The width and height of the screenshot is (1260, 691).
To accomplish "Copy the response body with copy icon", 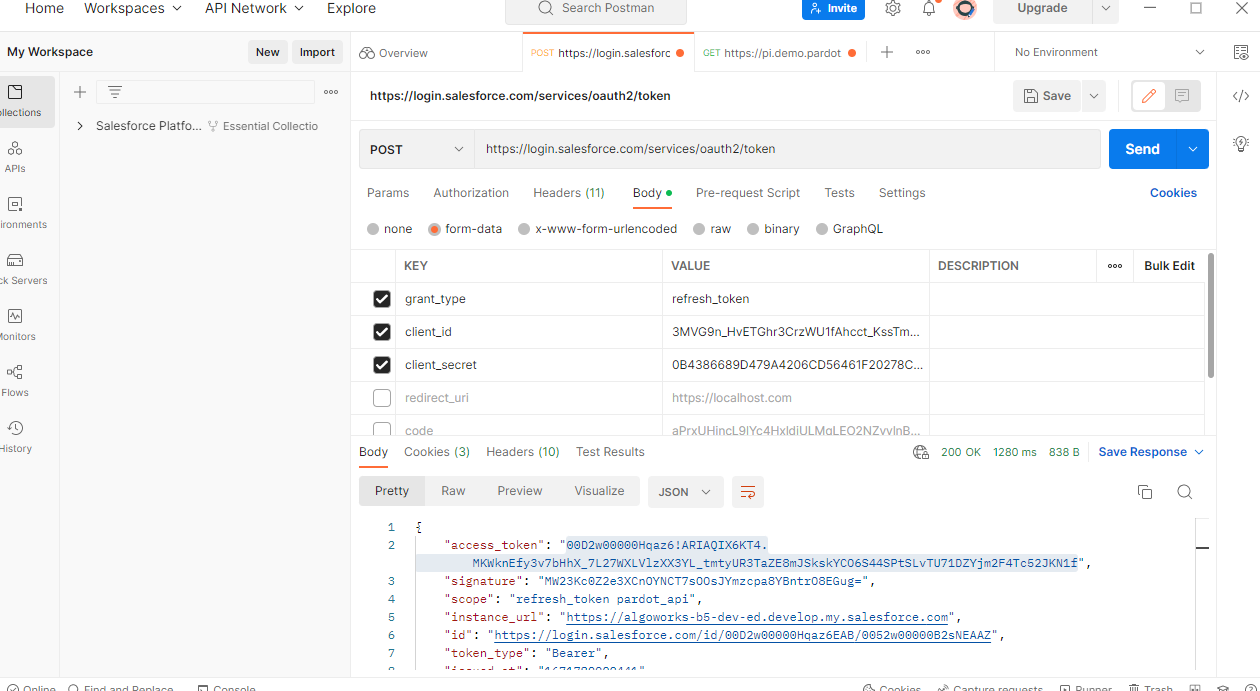I will click(x=1145, y=492).
